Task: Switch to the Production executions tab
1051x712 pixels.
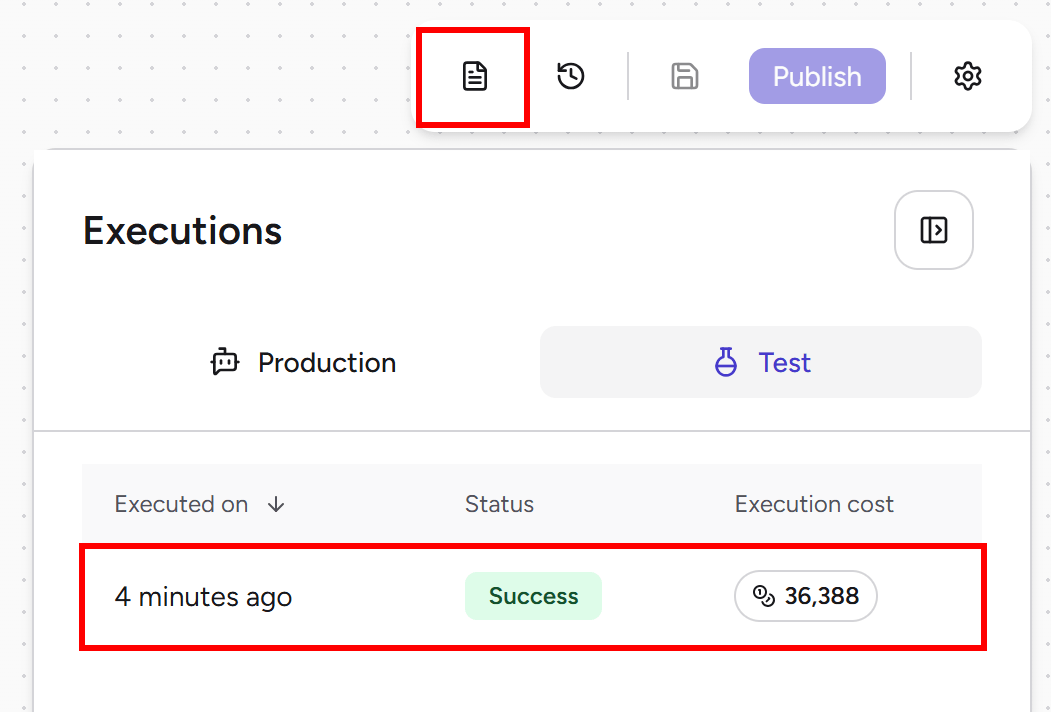Action: (x=303, y=362)
